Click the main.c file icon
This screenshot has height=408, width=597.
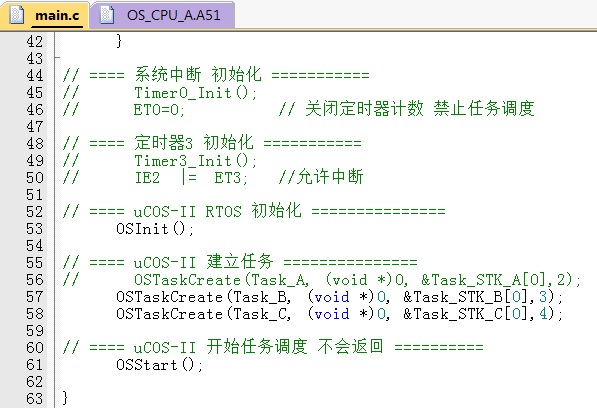[17, 15]
